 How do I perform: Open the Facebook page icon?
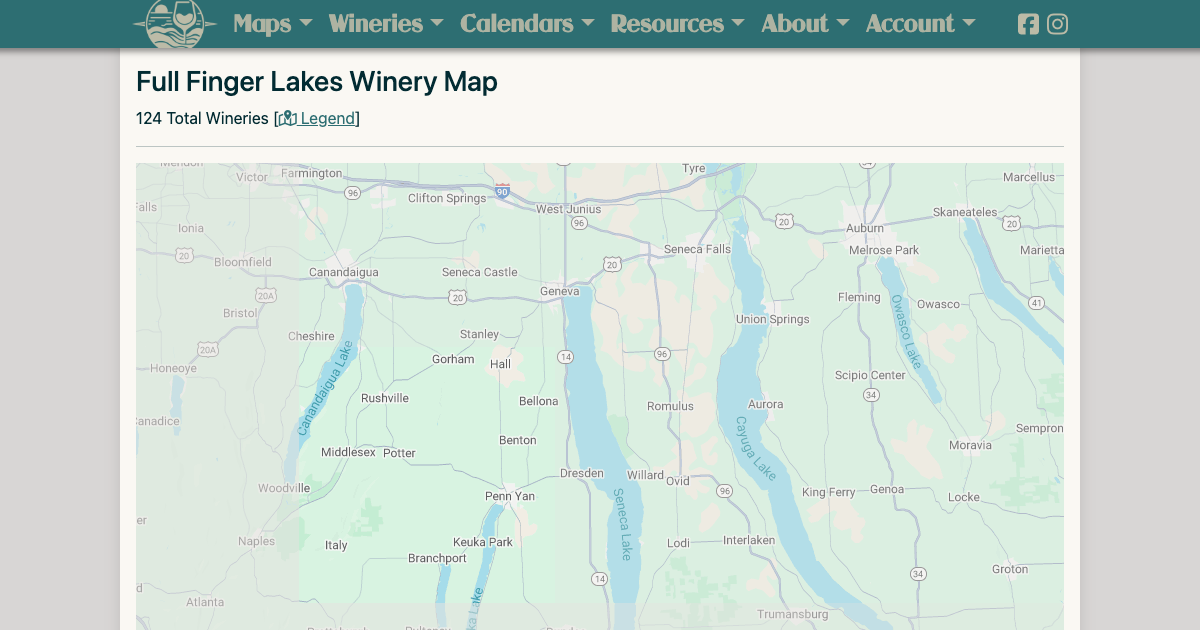(1028, 23)
